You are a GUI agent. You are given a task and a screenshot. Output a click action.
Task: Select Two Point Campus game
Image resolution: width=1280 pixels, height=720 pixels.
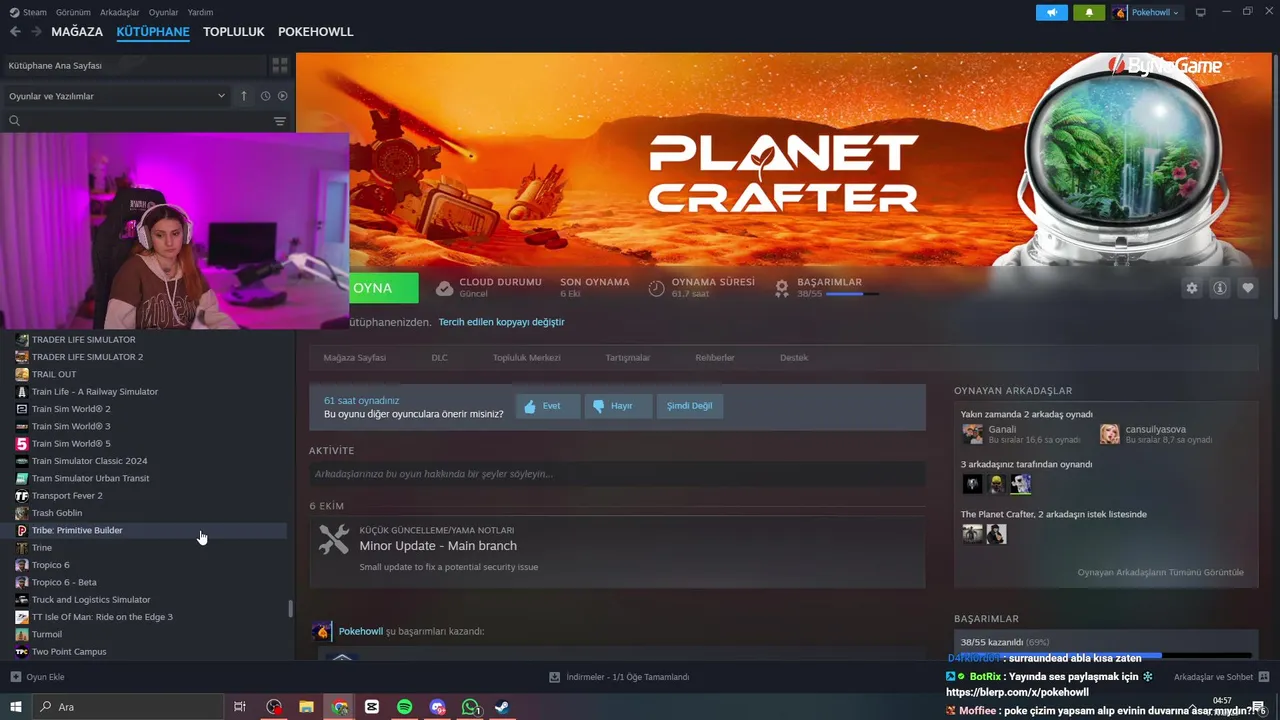tap(145, 651)
